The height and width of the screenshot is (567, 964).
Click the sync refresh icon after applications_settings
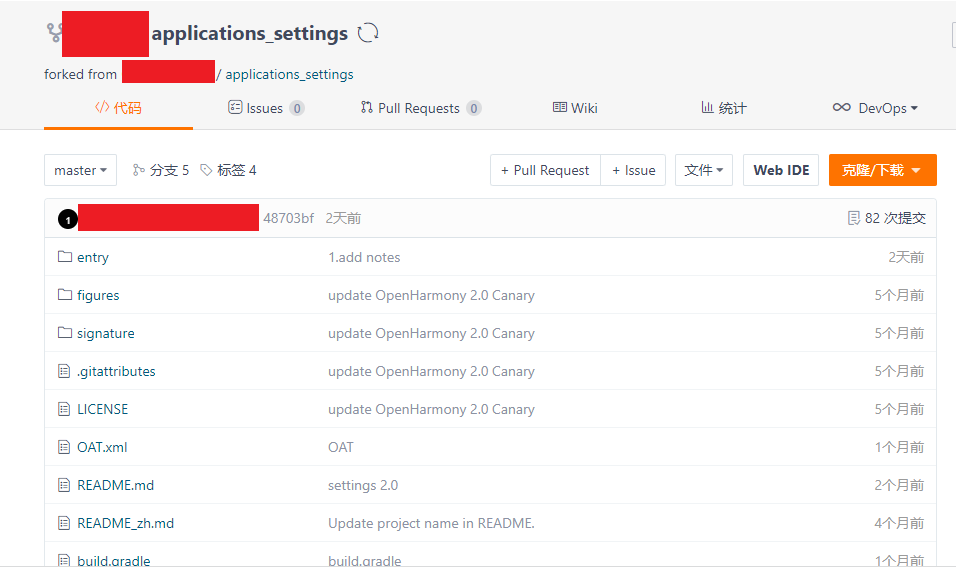368,33
